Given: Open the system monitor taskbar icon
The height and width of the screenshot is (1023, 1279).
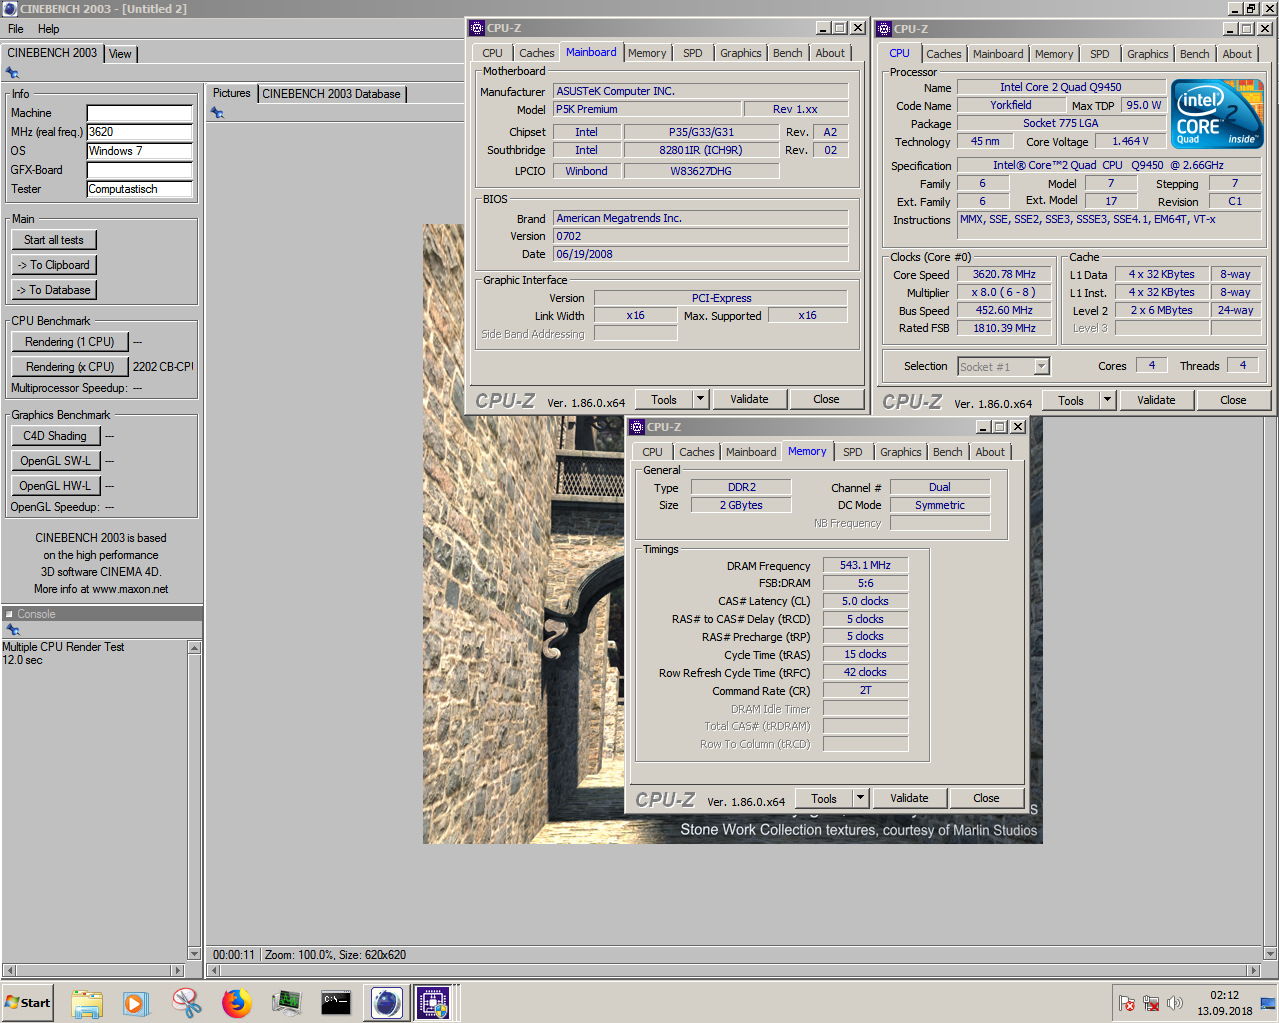Looking at the screenshot, I should tap(286, 1003).
